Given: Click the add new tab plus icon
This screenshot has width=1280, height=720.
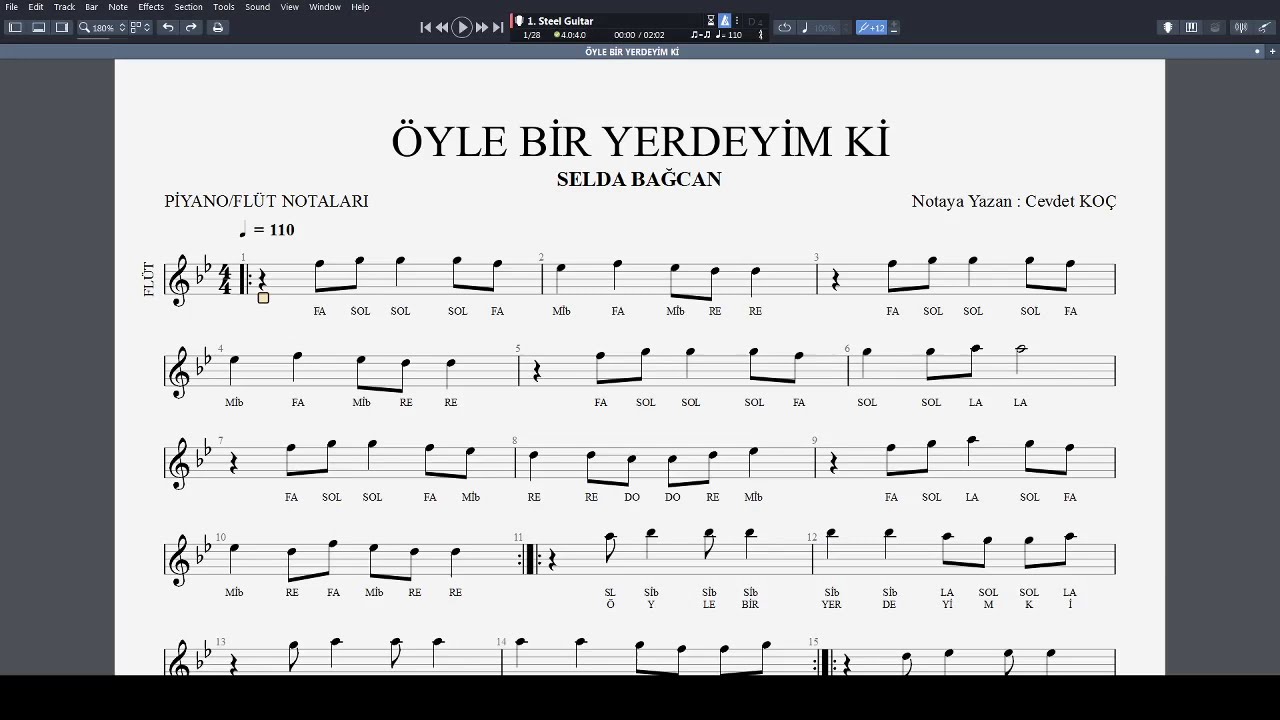Looking at the screenshot, I should (1271, 51).
